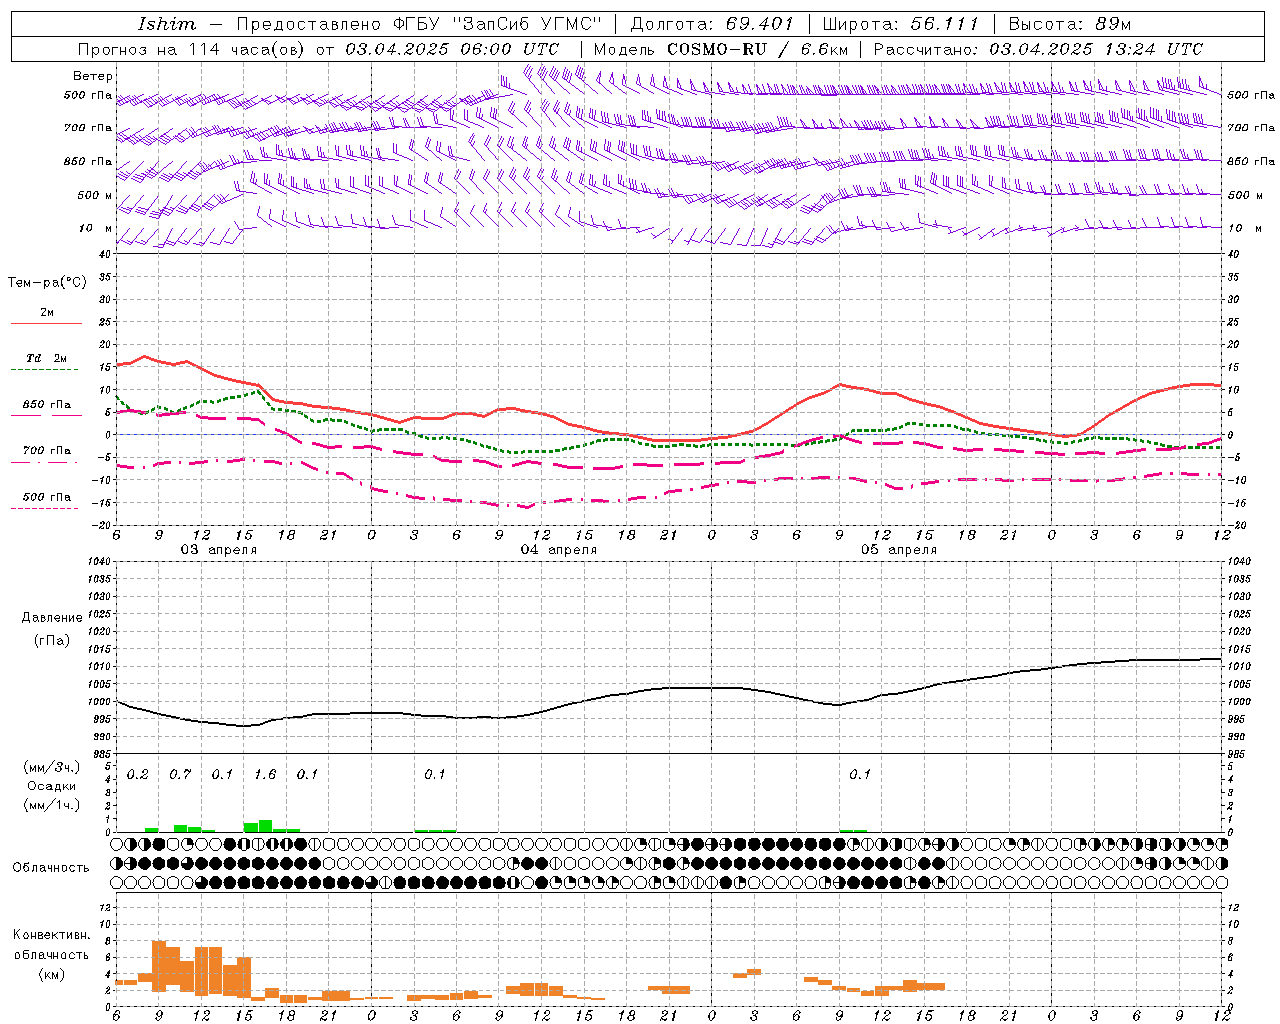Click the "Тем-ра(°C)" temperature axis title
The image size is (1280, 1024).
[x=47, y=283]
